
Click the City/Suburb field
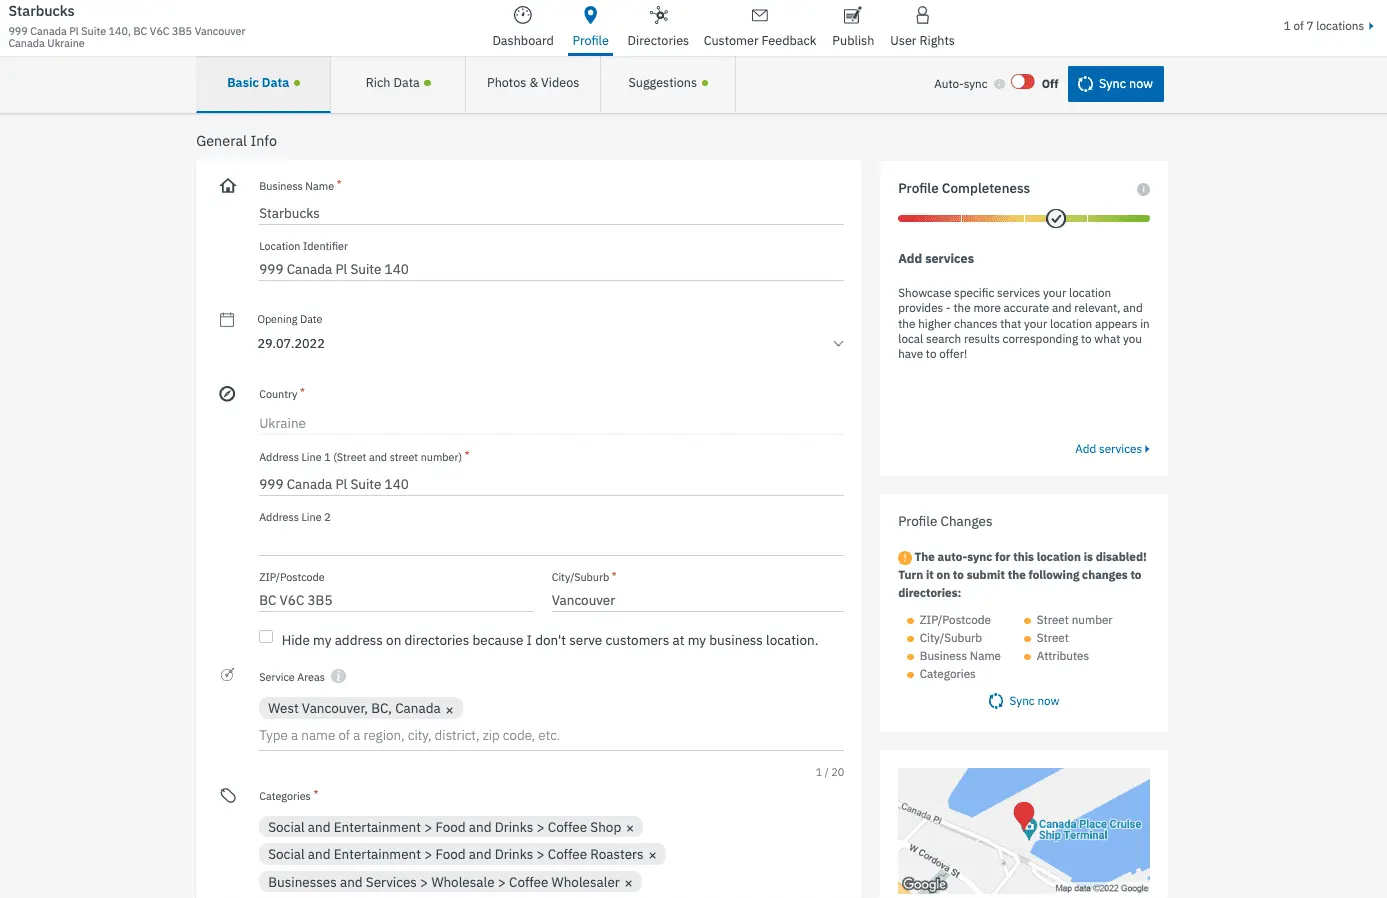click(698, 600)
